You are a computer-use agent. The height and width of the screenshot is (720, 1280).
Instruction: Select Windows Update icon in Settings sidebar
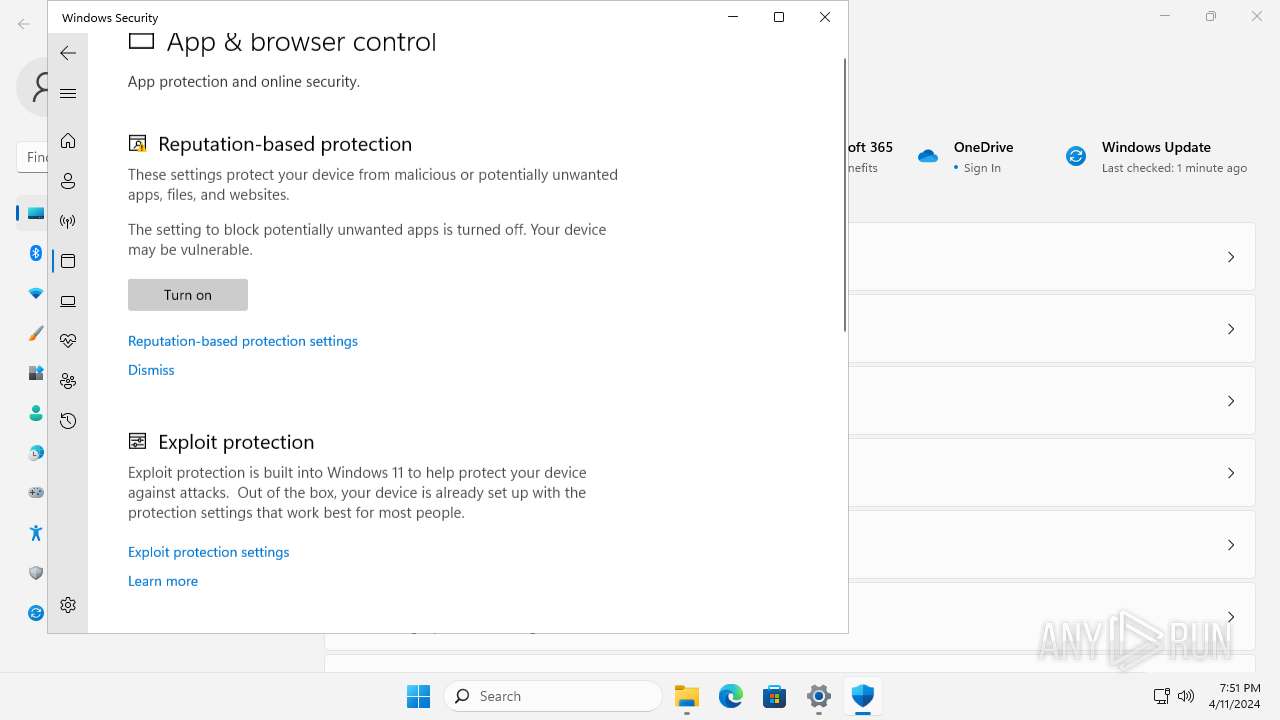[36, 613]
